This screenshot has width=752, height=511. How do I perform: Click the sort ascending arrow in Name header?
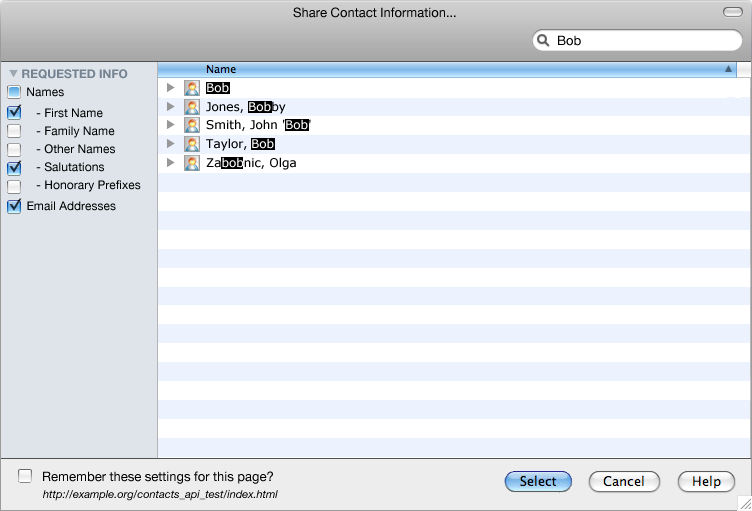(x=728, y=69)
